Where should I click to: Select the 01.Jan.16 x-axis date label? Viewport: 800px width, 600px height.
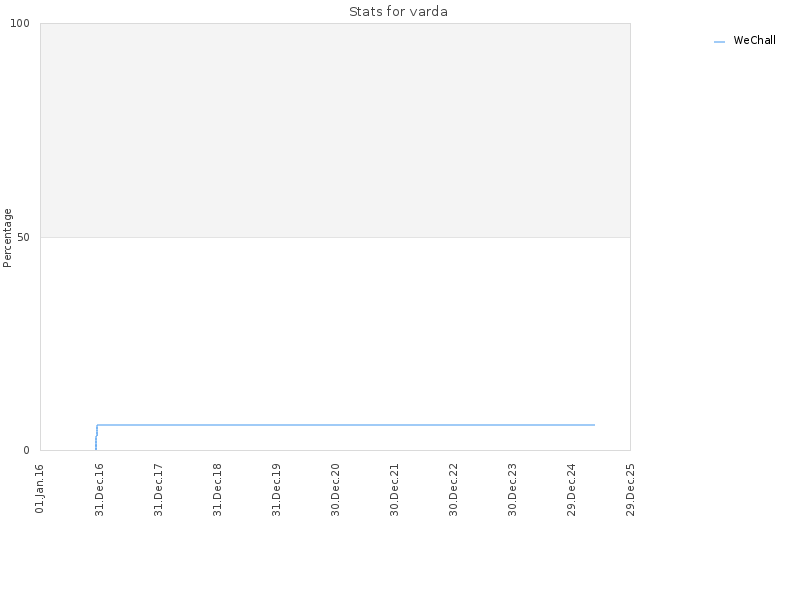coord(40,488)
